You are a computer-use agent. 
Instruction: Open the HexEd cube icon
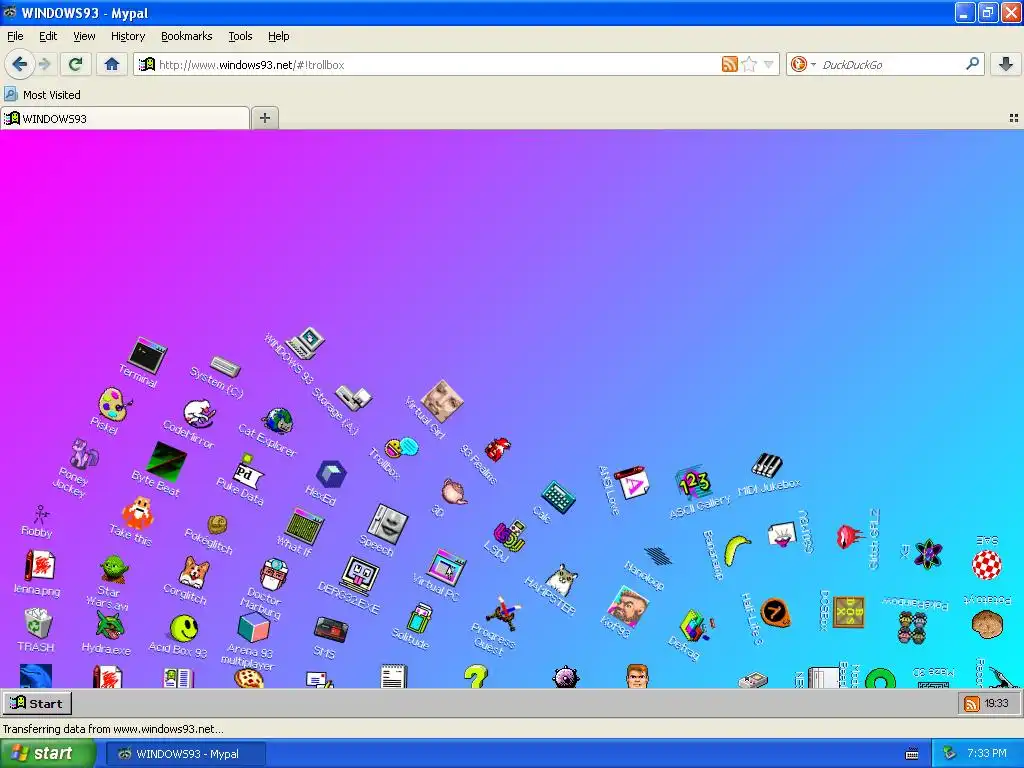pyautogui.click(x=331, y=474)
